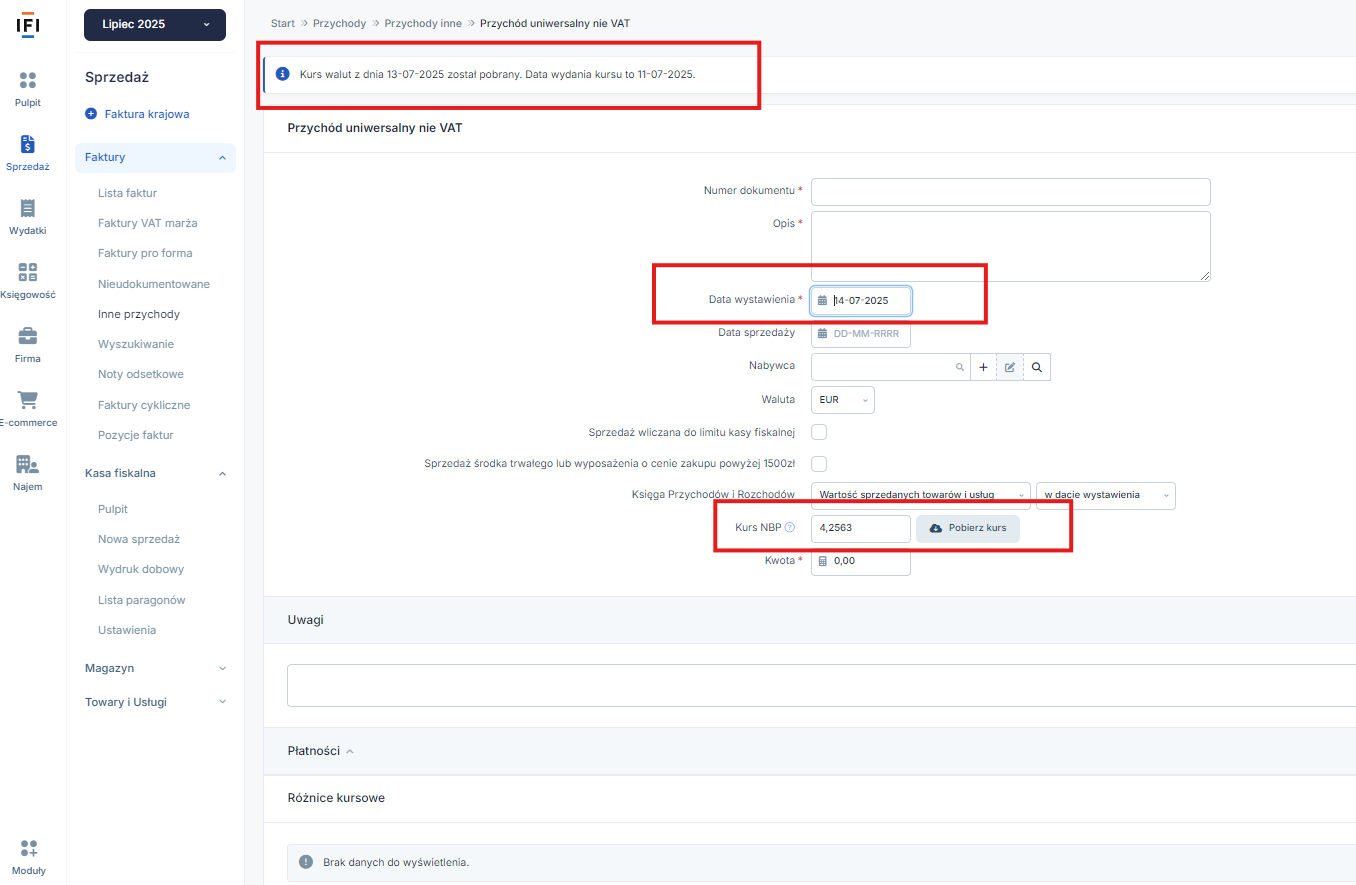
Task: Expand the Towary i Usługi section
Action: pos(155,702)
